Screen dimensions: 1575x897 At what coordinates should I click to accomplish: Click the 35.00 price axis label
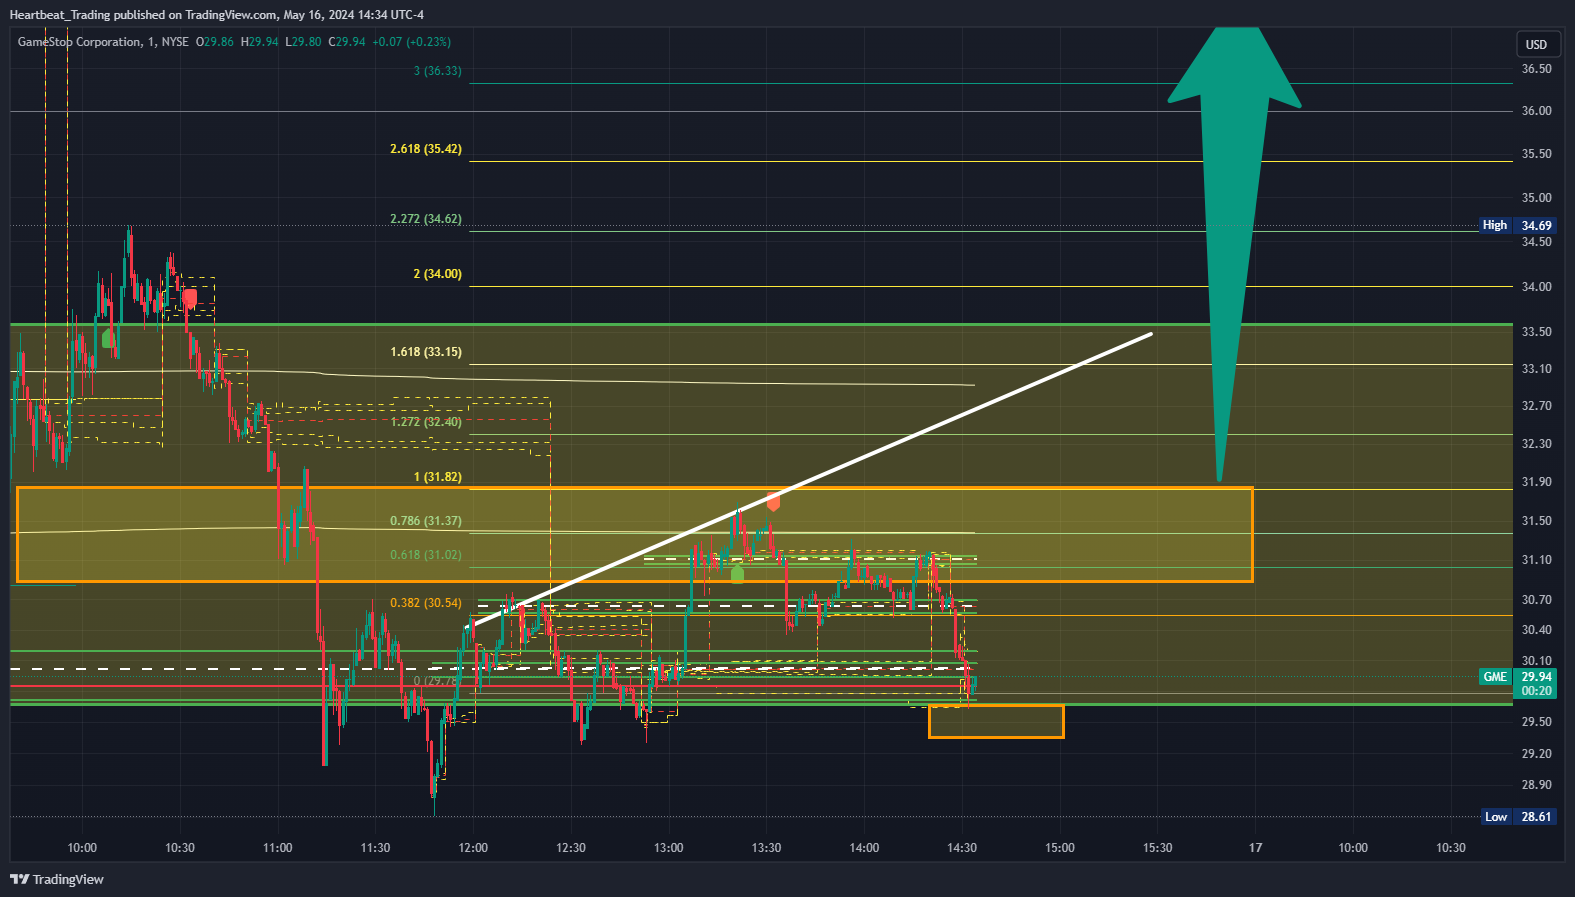tap(1537, 198)
